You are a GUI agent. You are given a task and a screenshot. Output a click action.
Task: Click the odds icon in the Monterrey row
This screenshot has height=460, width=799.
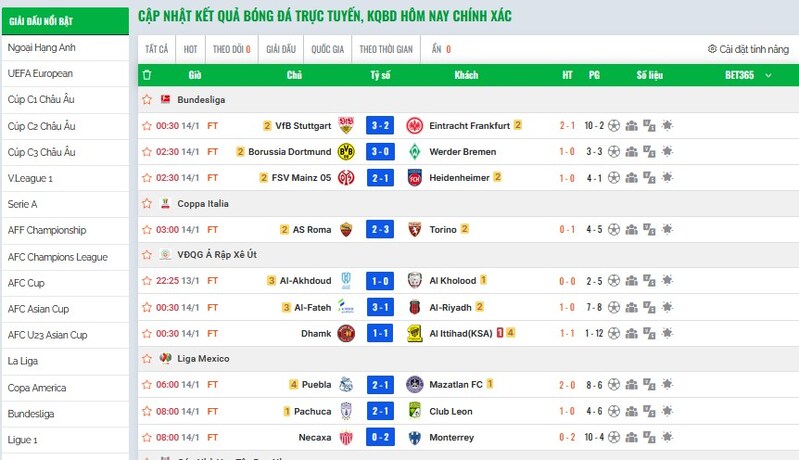tap(649, 437)
